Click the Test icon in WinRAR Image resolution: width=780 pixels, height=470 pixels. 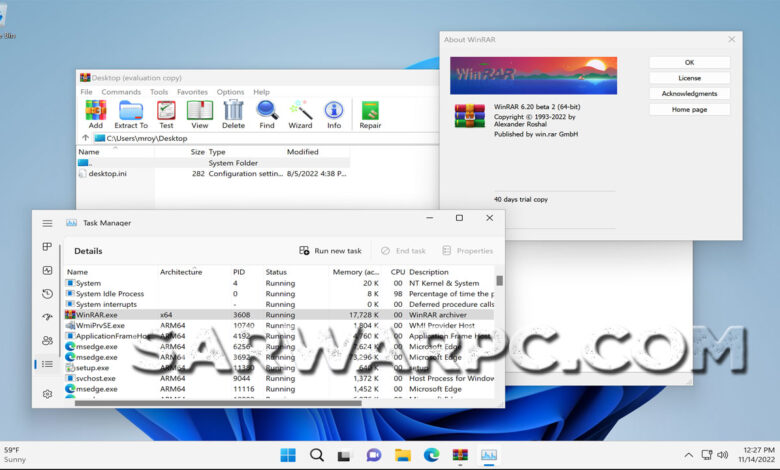(x=166, y=114)
